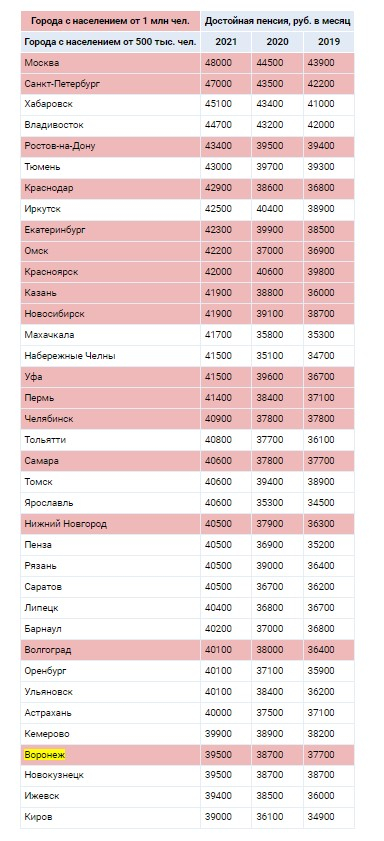Click the 2020 column header
This screenshot has width=384, height=841.
(277, 42)
